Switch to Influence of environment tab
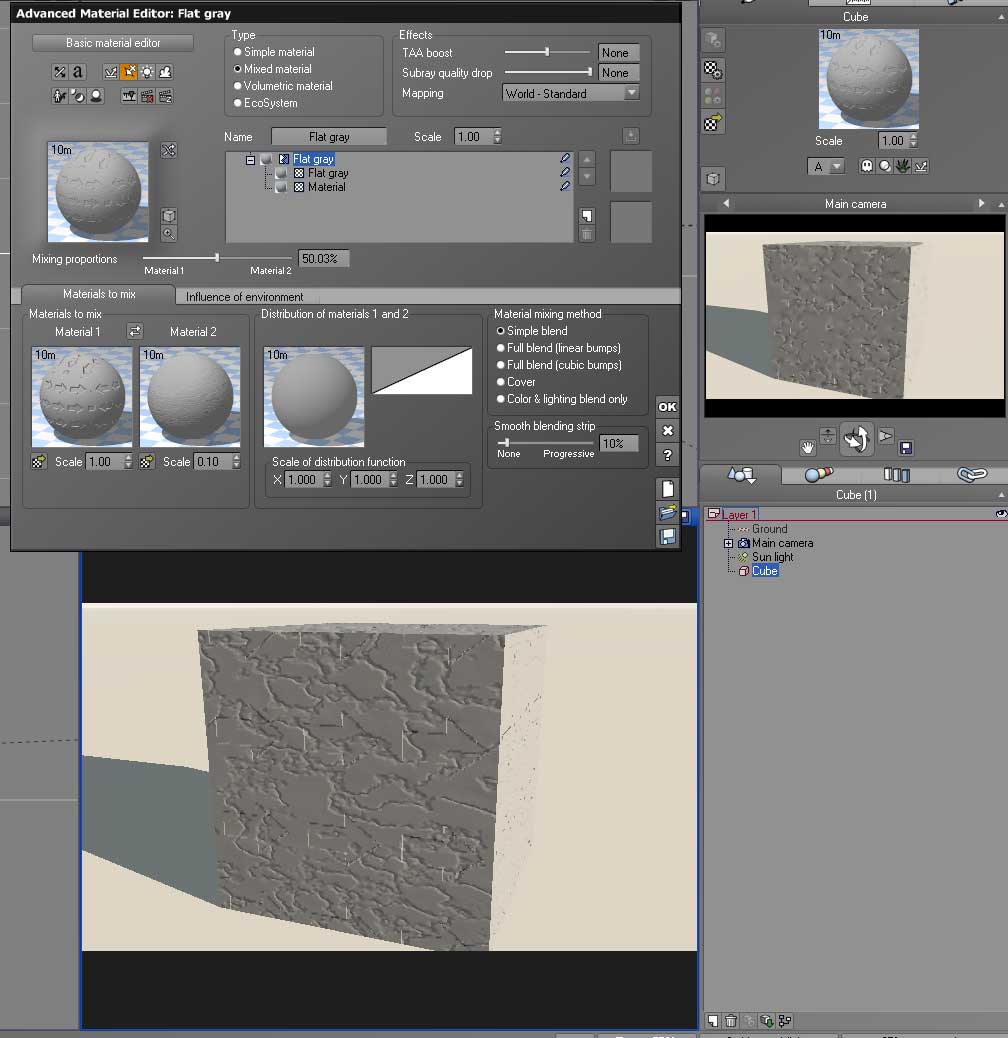 point(245,297)
